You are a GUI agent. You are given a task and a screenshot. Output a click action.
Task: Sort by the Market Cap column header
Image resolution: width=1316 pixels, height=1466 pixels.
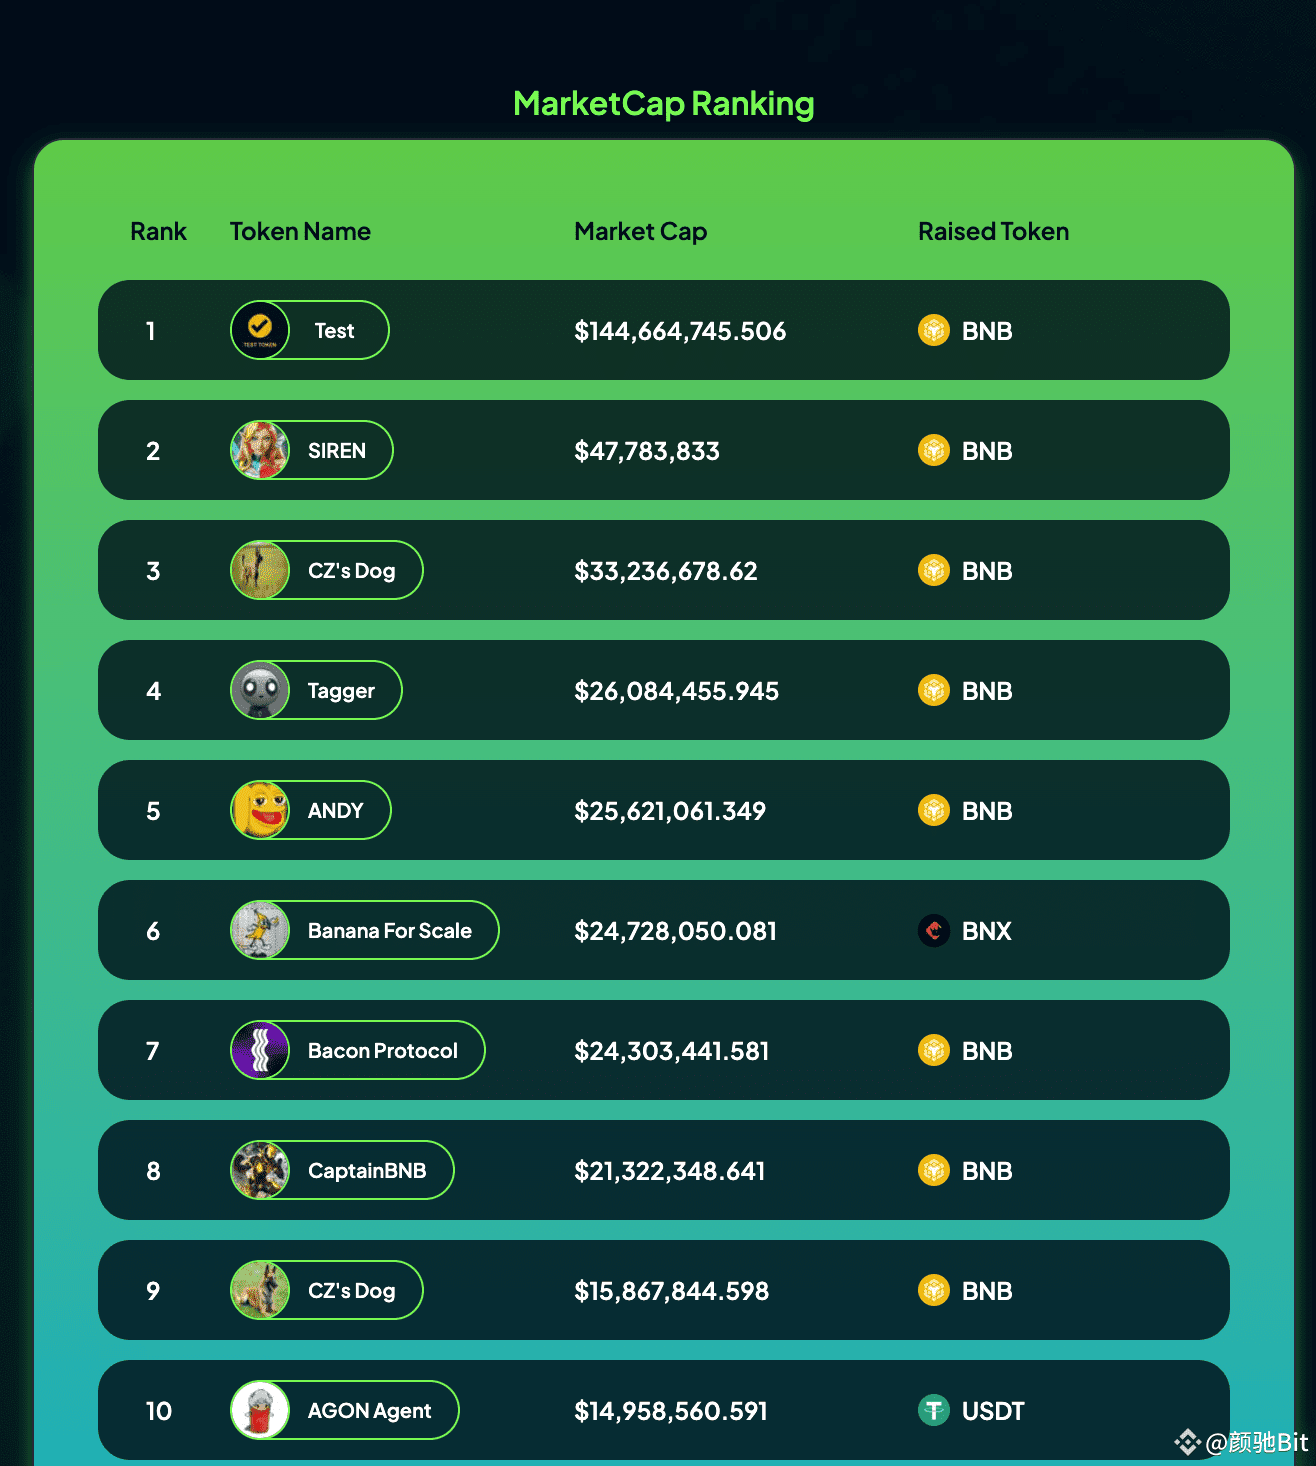[640, 231]
